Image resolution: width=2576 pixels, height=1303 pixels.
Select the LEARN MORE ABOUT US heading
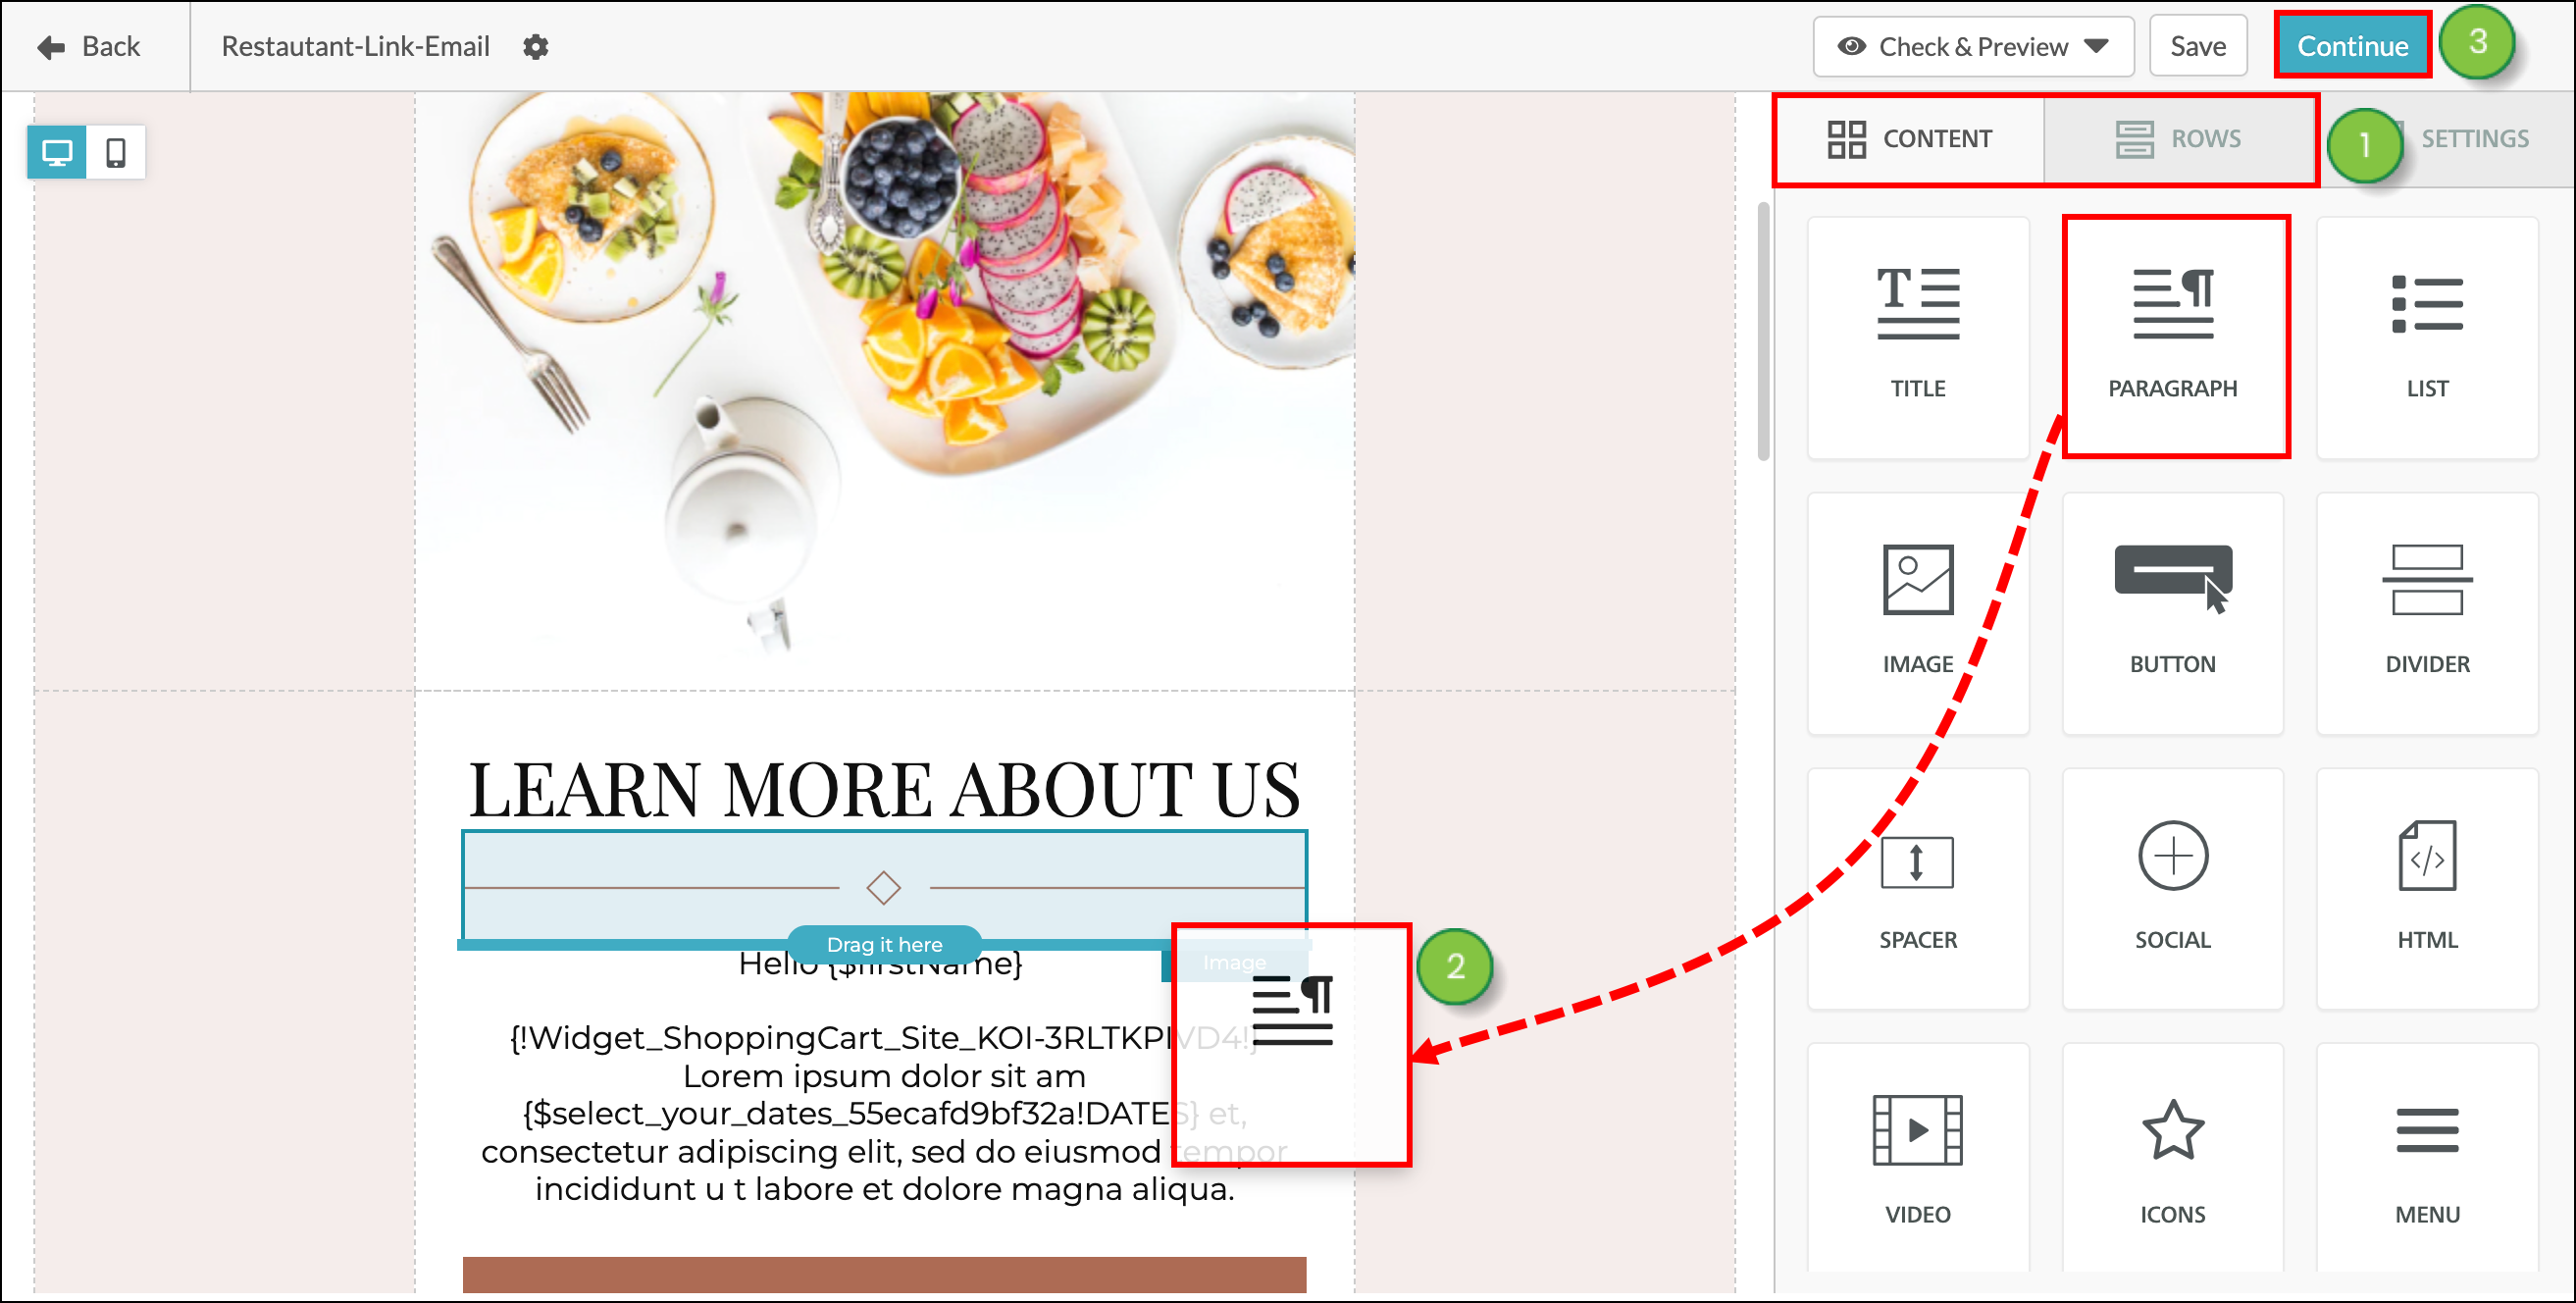pyautogui.click(x=884, y=788)
